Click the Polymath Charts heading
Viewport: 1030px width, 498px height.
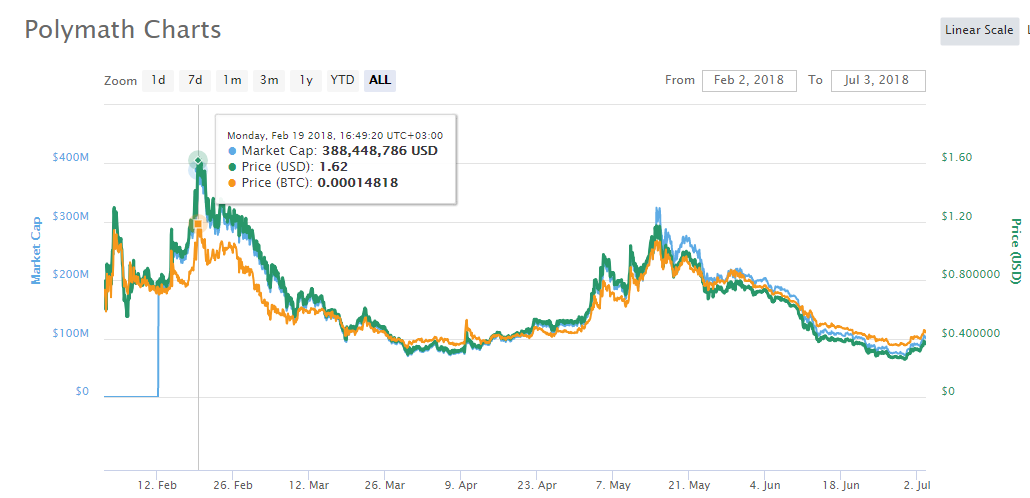pyautogui.click(x=123, y=30)
